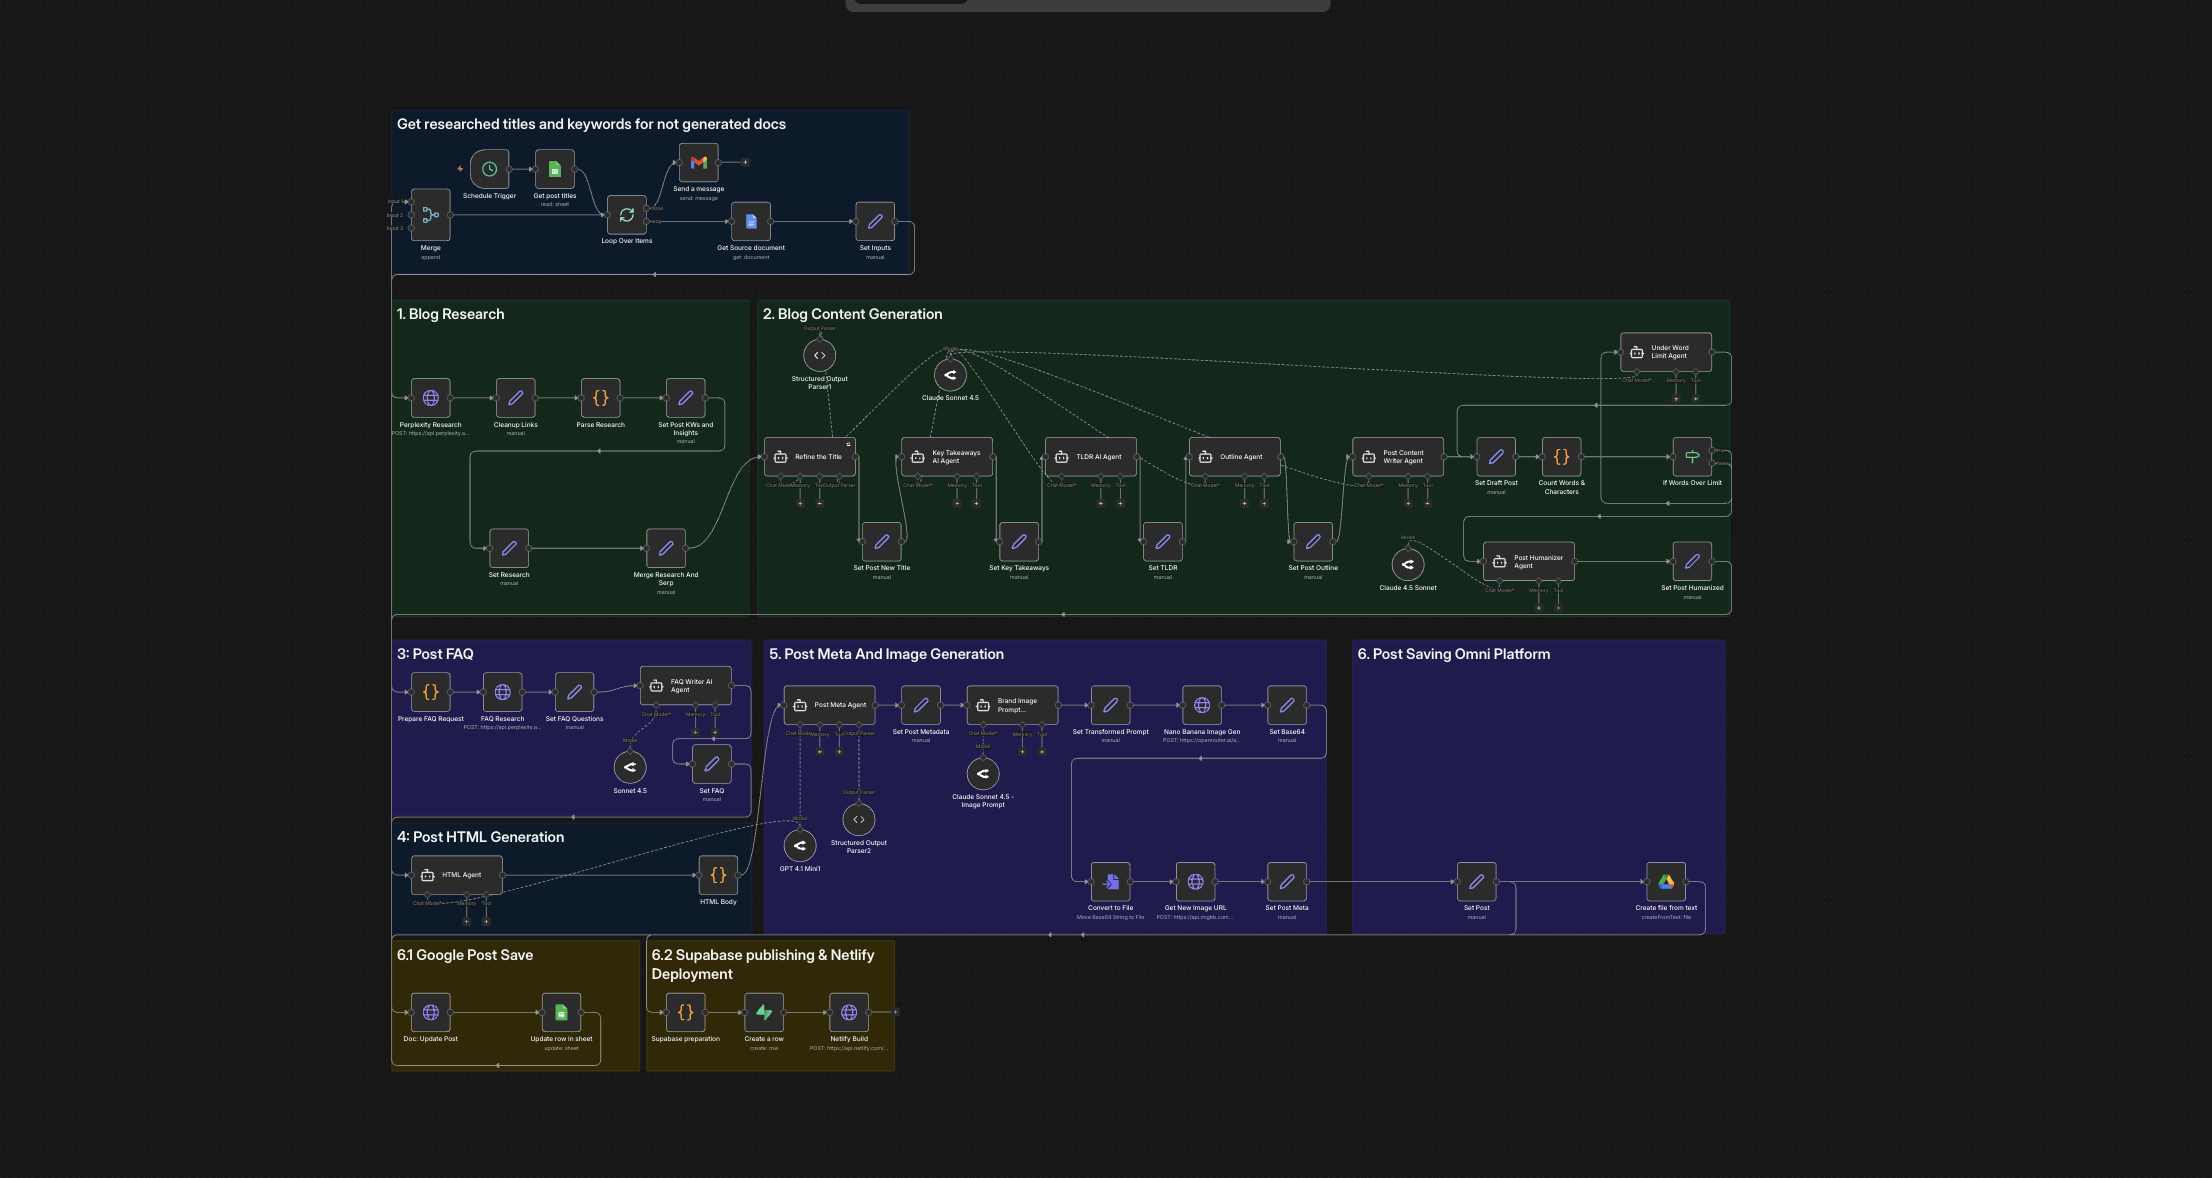Image resolution: width=2212 pixels, height=1178 pixels.
Task: Open the Loop Over Items node
Action: coord(626,215)
